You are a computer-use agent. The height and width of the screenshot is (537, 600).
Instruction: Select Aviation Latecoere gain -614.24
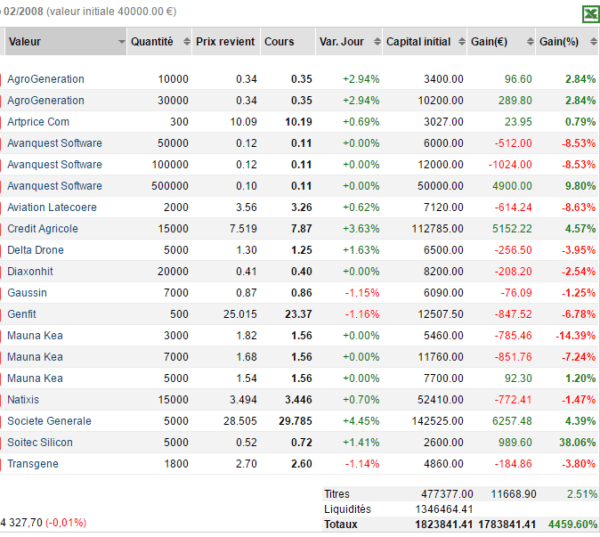513,207
